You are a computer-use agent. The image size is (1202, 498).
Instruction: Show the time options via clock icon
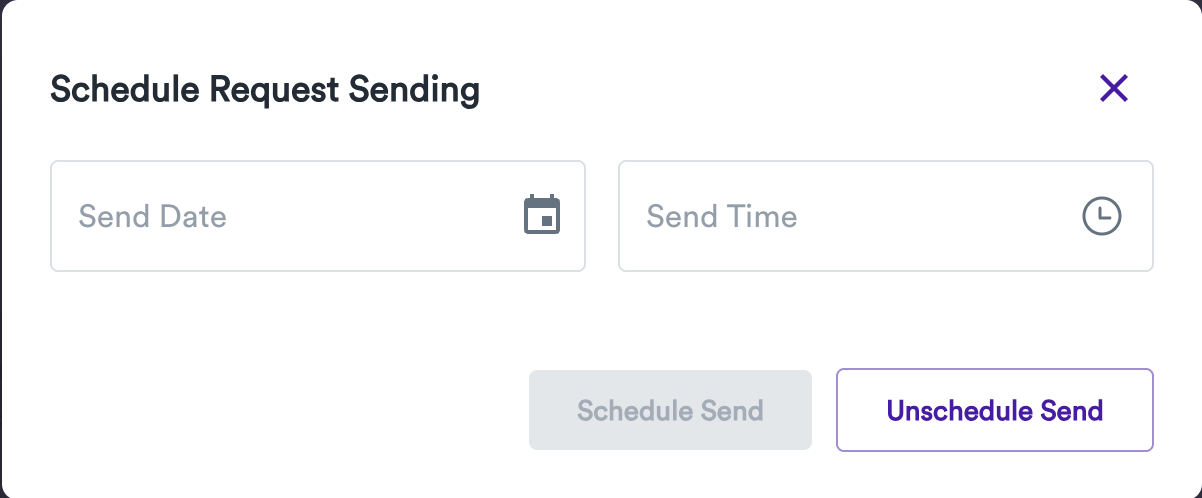pyautogui.click(x=1102, y=216)
